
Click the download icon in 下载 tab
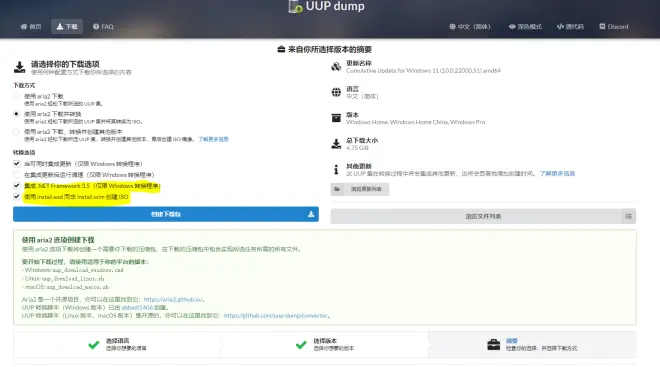coord(60,27)
